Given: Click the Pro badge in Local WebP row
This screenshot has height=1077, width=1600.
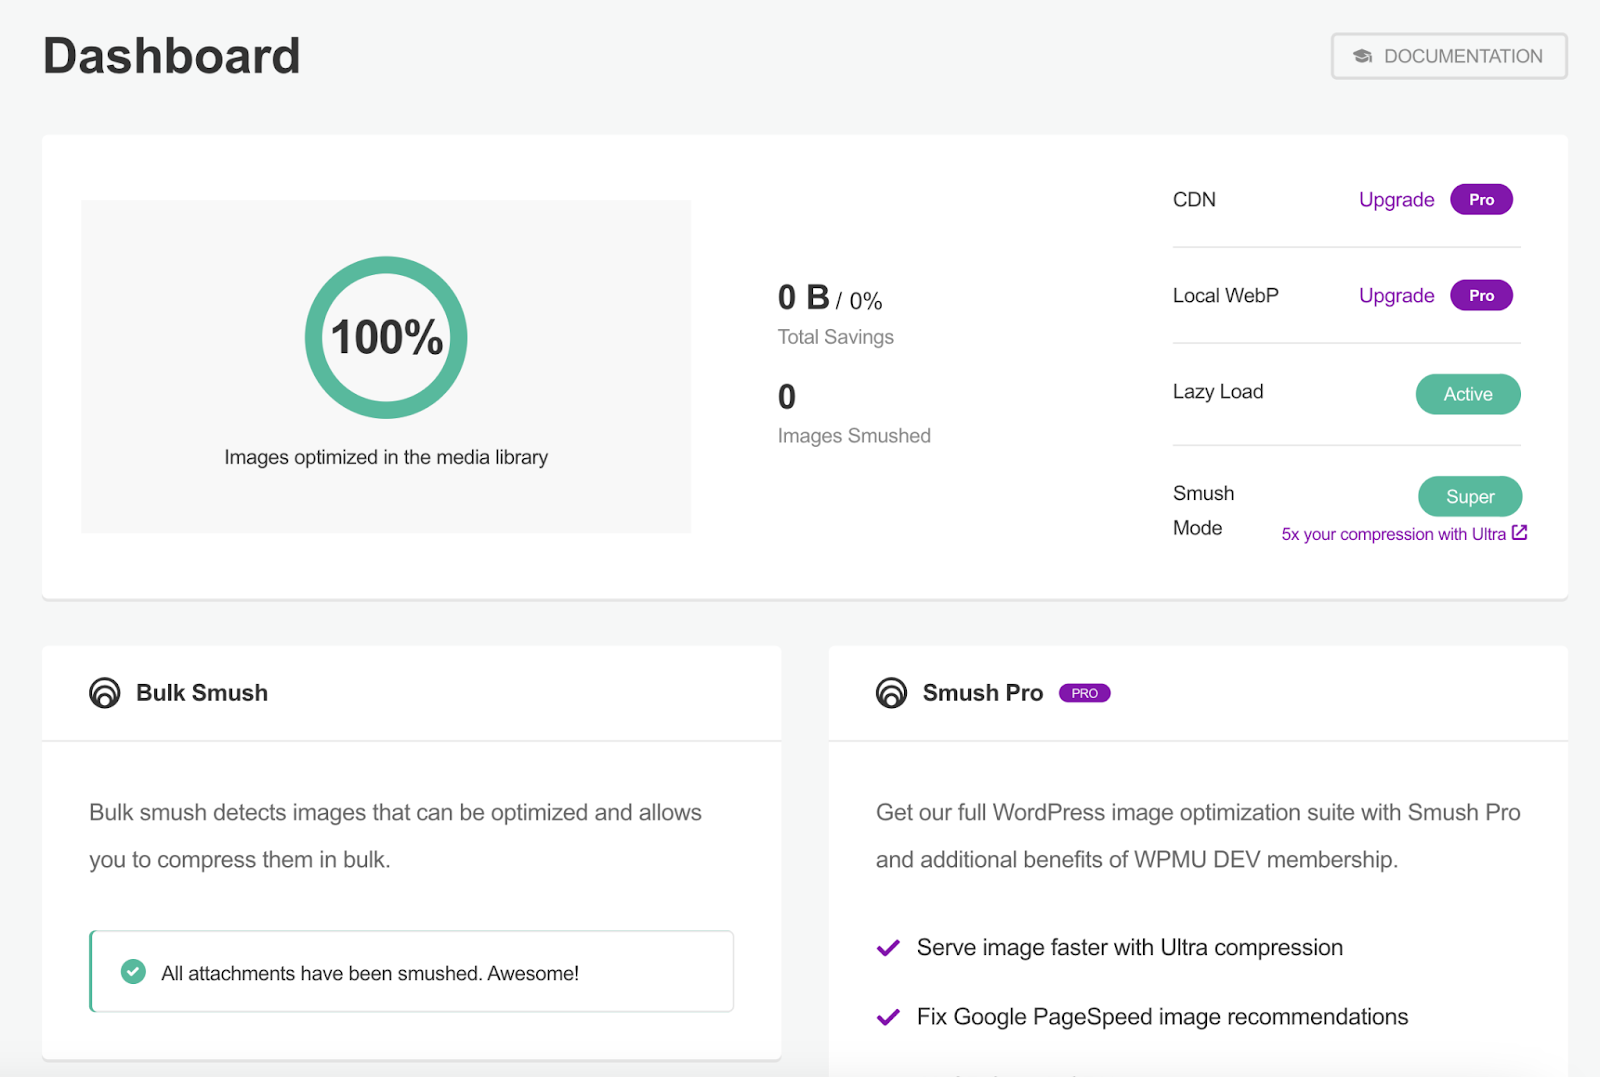Looking at the screenshot, I should click(x=1481, y=295).
